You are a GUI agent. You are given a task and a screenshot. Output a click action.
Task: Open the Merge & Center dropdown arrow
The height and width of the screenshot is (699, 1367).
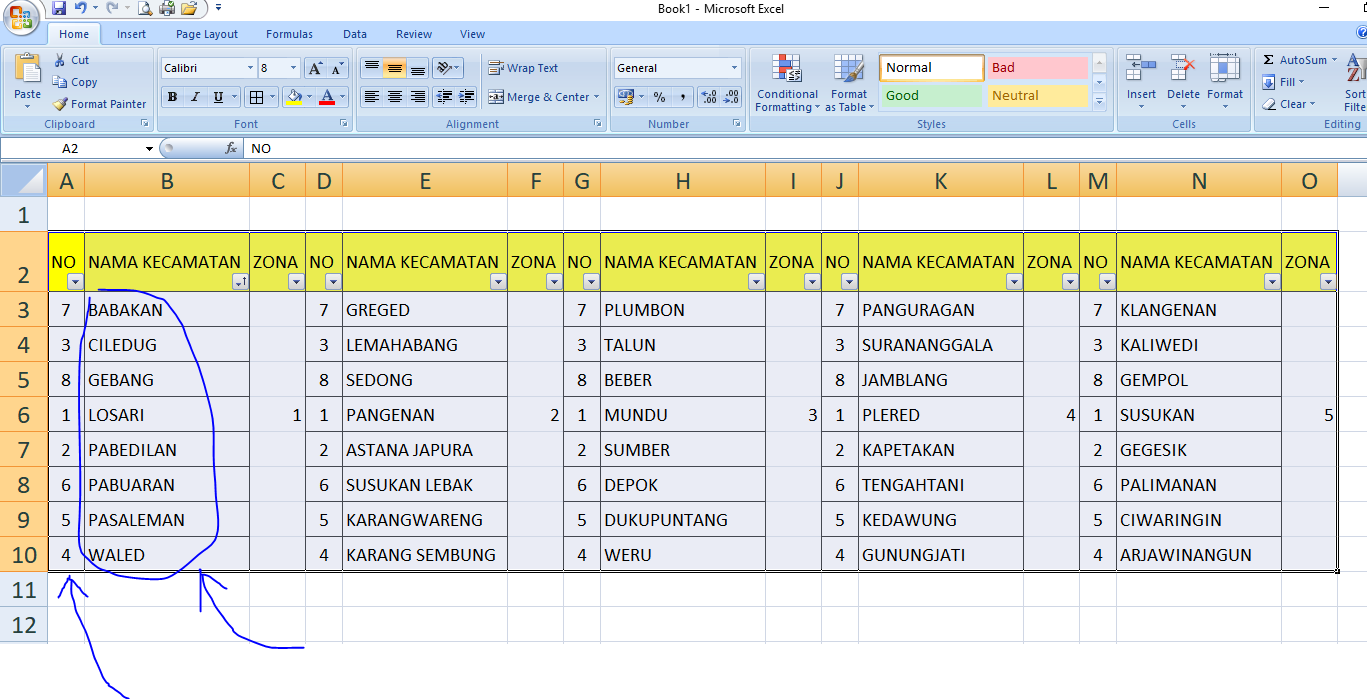pyautogui.click(x=597, y=97)
